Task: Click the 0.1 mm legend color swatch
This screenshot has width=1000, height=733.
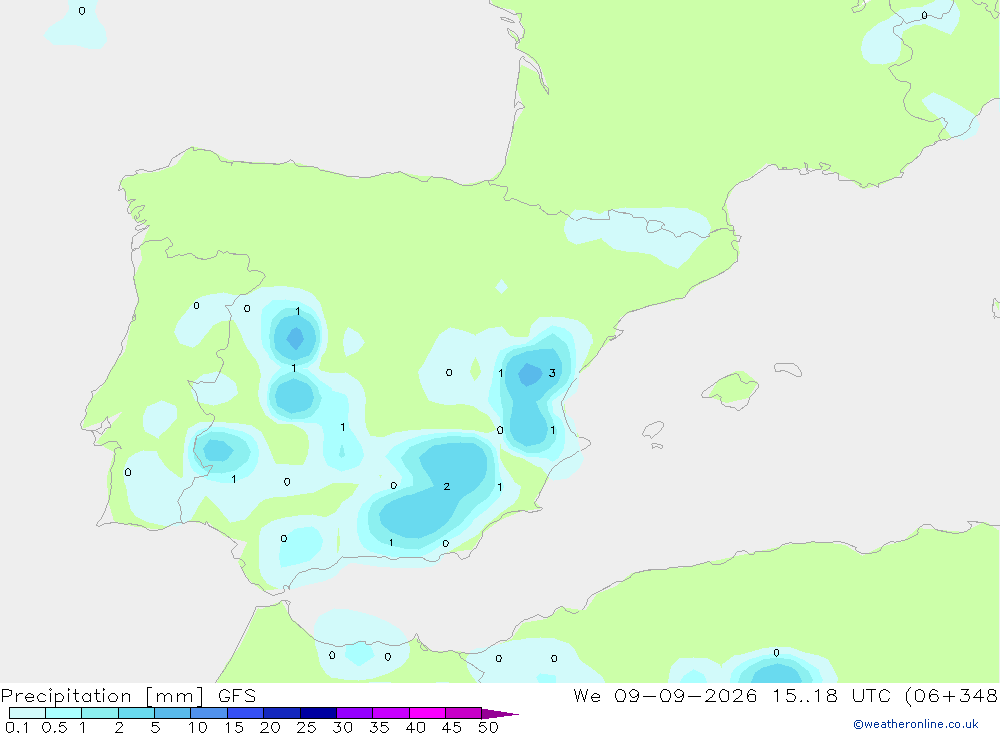Action: [x=27, y=713]
